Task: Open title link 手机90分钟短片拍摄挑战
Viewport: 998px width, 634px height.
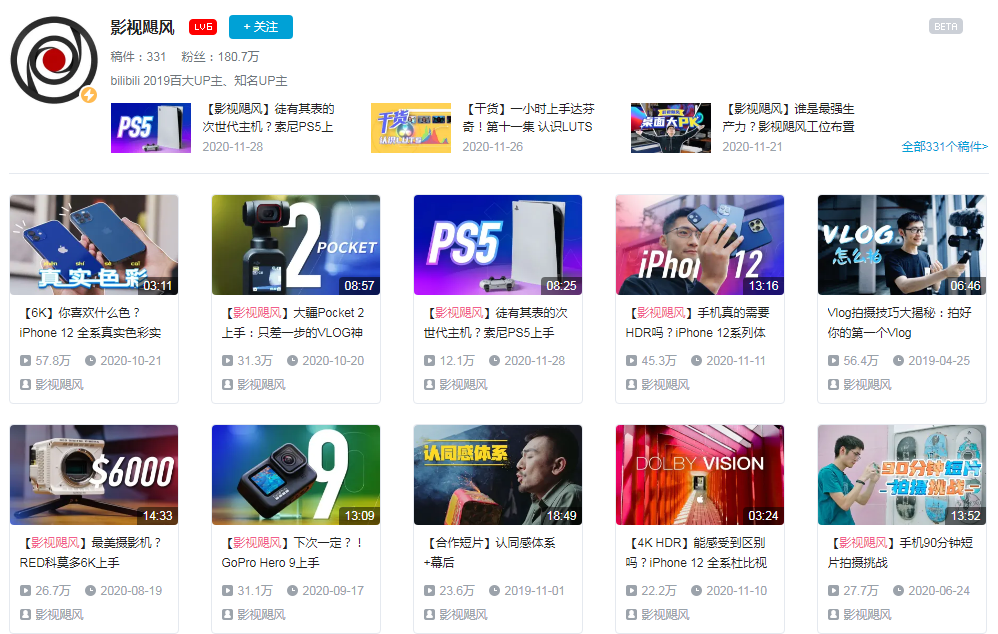Action: click(900, 553)
